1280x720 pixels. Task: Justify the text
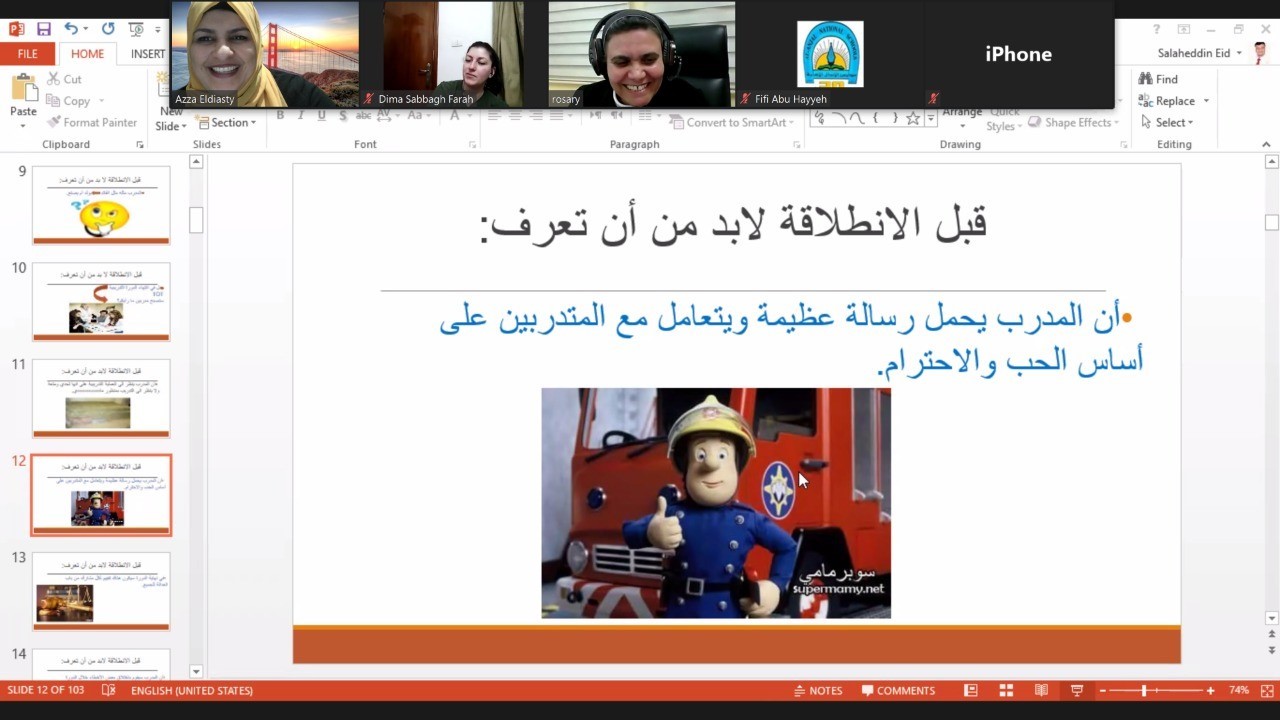[555, 117]
